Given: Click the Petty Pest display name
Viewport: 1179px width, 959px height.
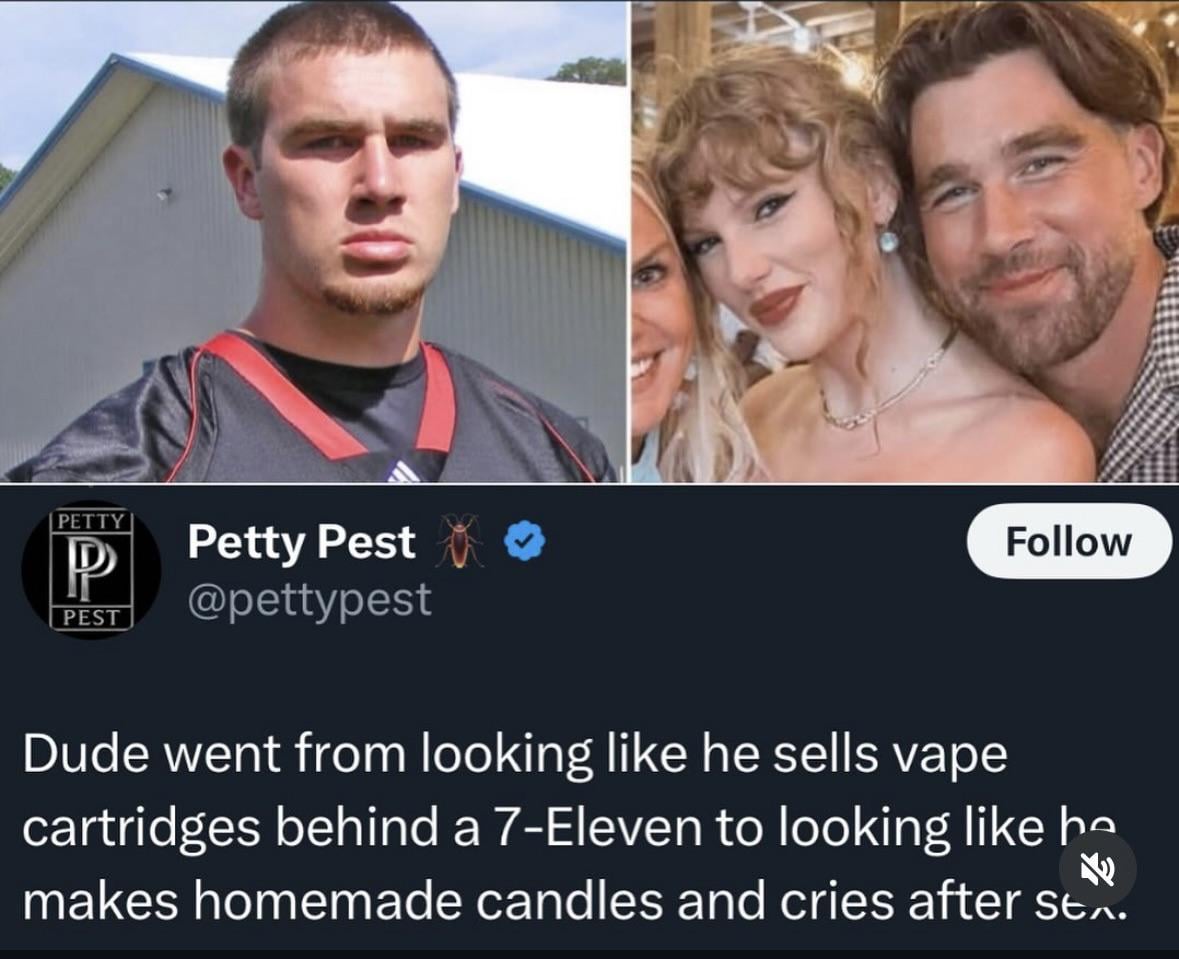Looking at the screenshot, I should [301, 542].
